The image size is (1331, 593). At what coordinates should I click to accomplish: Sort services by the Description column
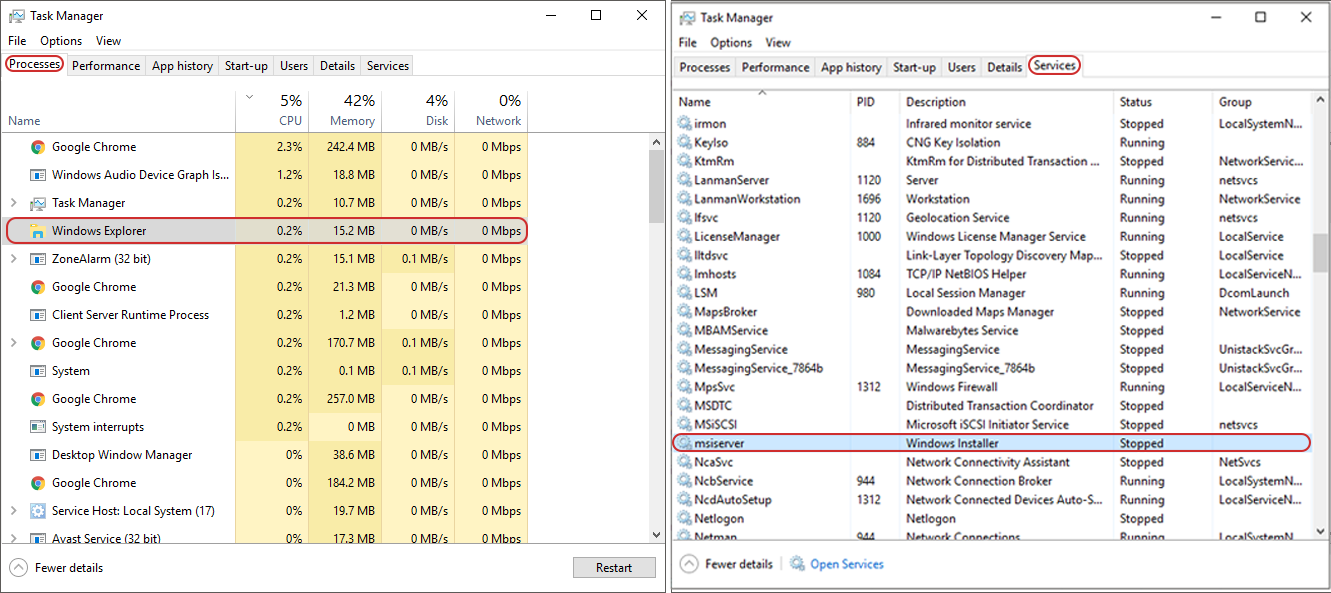pyautogui.click(x=1006, y=102)
